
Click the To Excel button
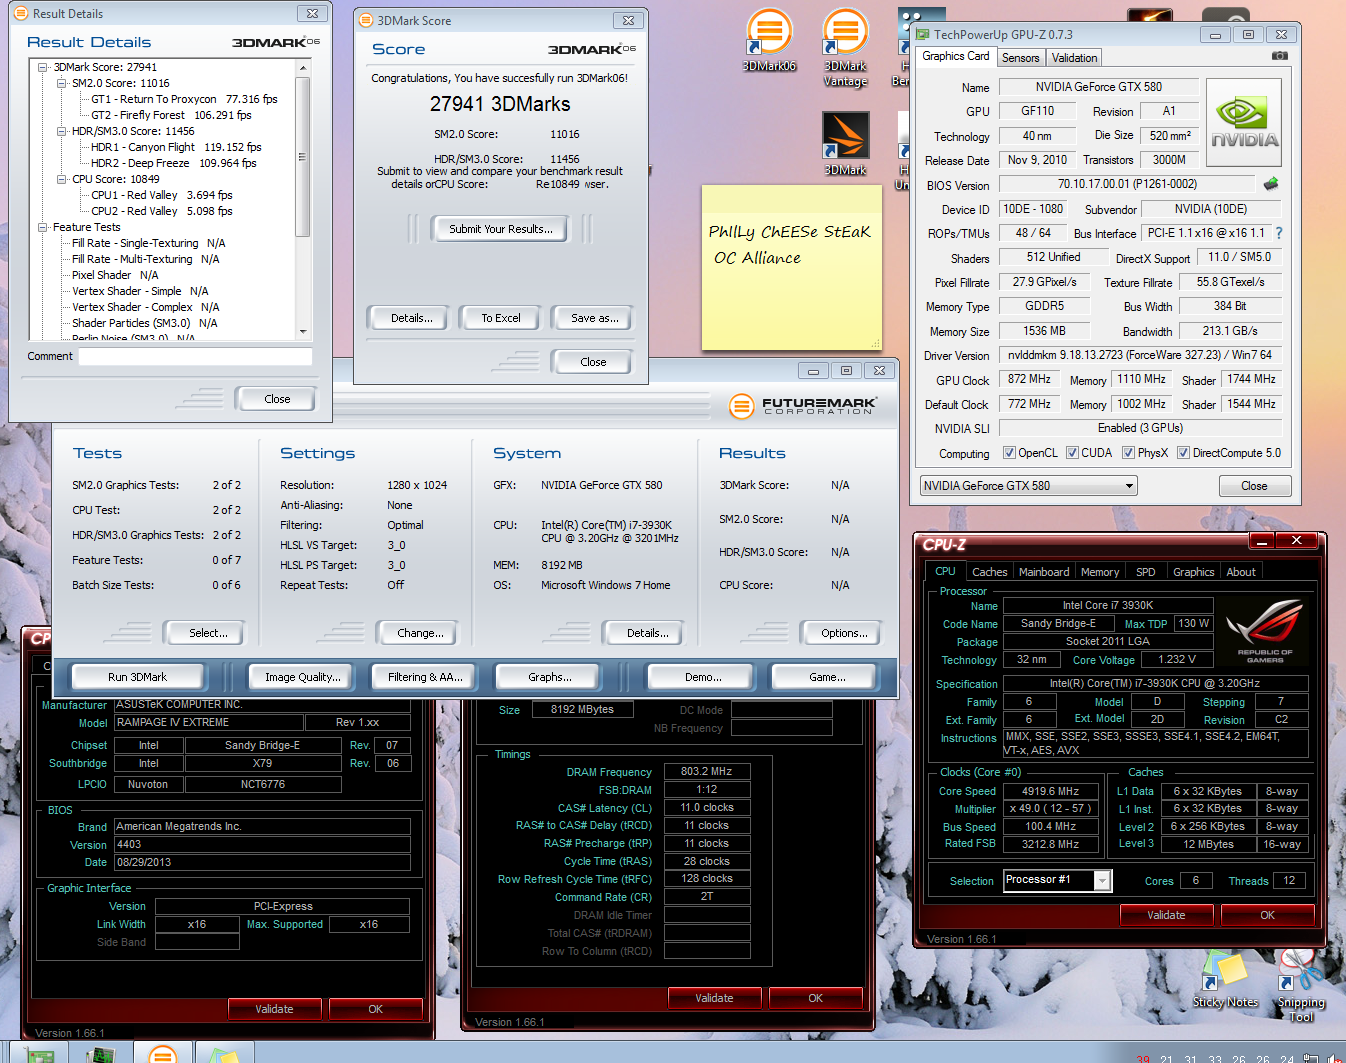[x=501, y=318]
